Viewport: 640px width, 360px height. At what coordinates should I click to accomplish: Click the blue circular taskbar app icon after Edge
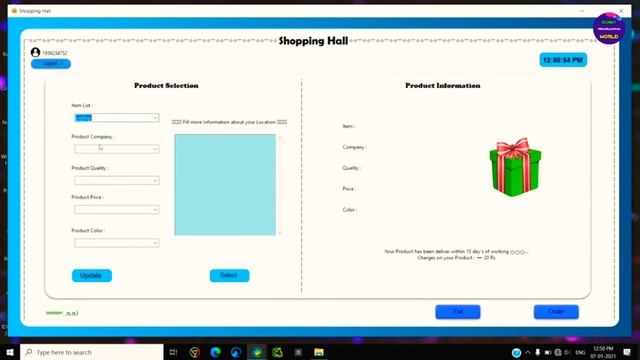(236, 352)
